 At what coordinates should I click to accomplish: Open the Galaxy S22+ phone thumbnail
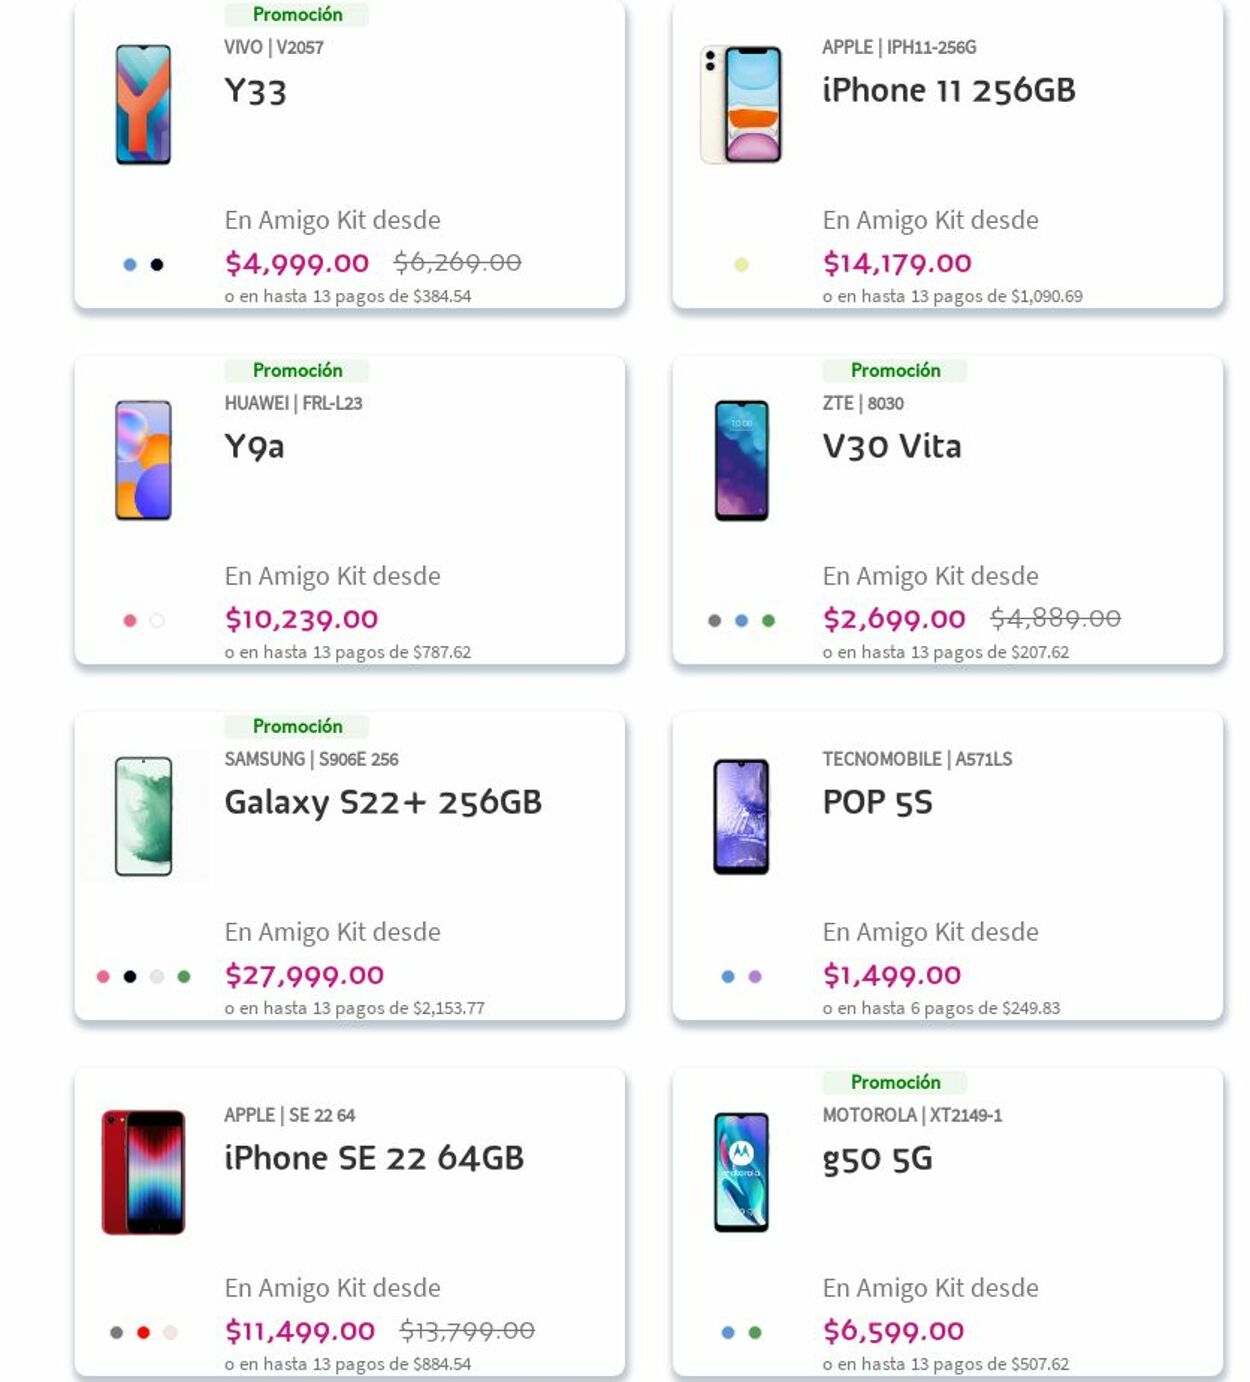144,817
